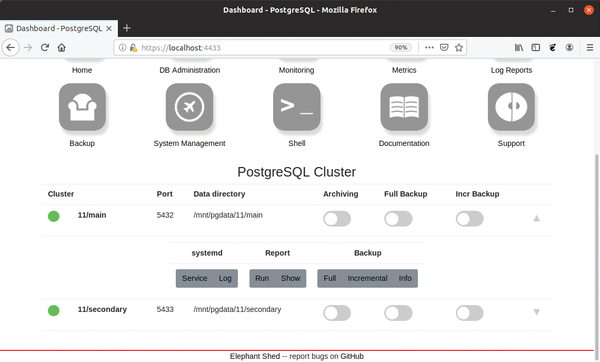Expand the 11/secondary cluster details arrow

[536, 312]
